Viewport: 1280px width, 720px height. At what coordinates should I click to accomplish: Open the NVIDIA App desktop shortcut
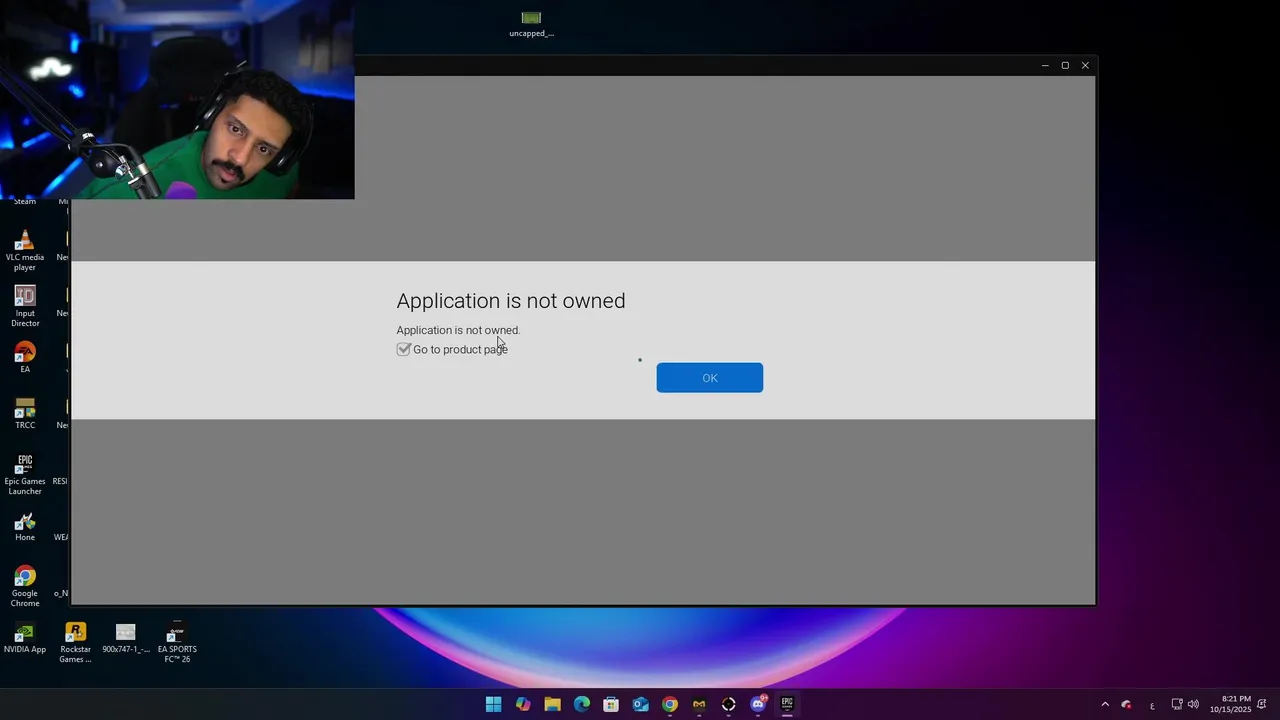click(x=25, y=638)
